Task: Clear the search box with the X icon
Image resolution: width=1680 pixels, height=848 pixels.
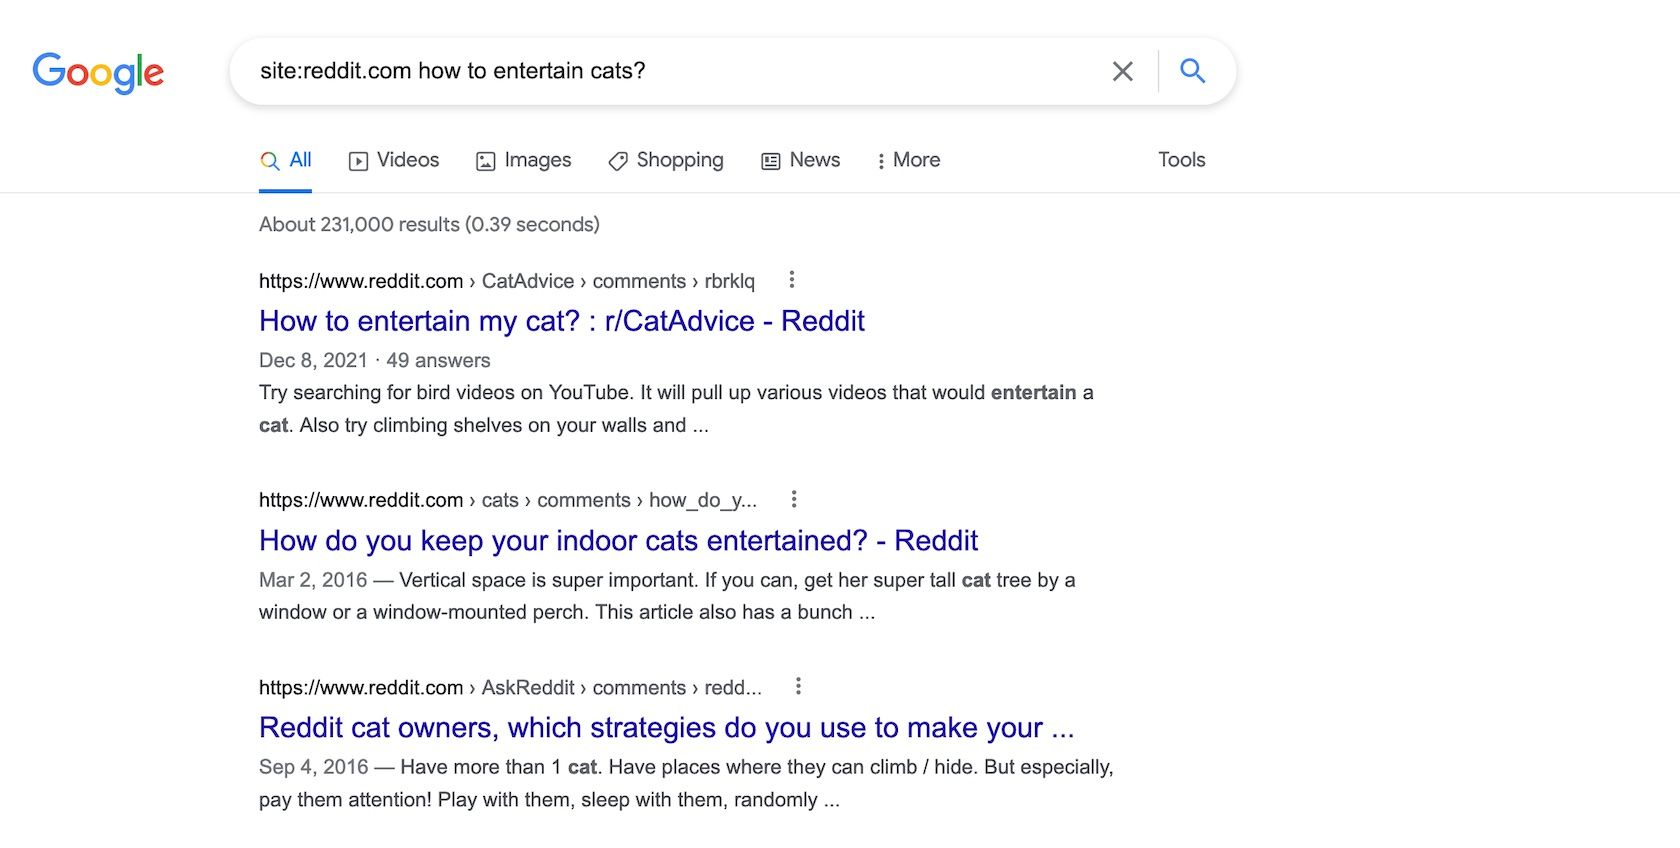Action: click(1123, 71)
